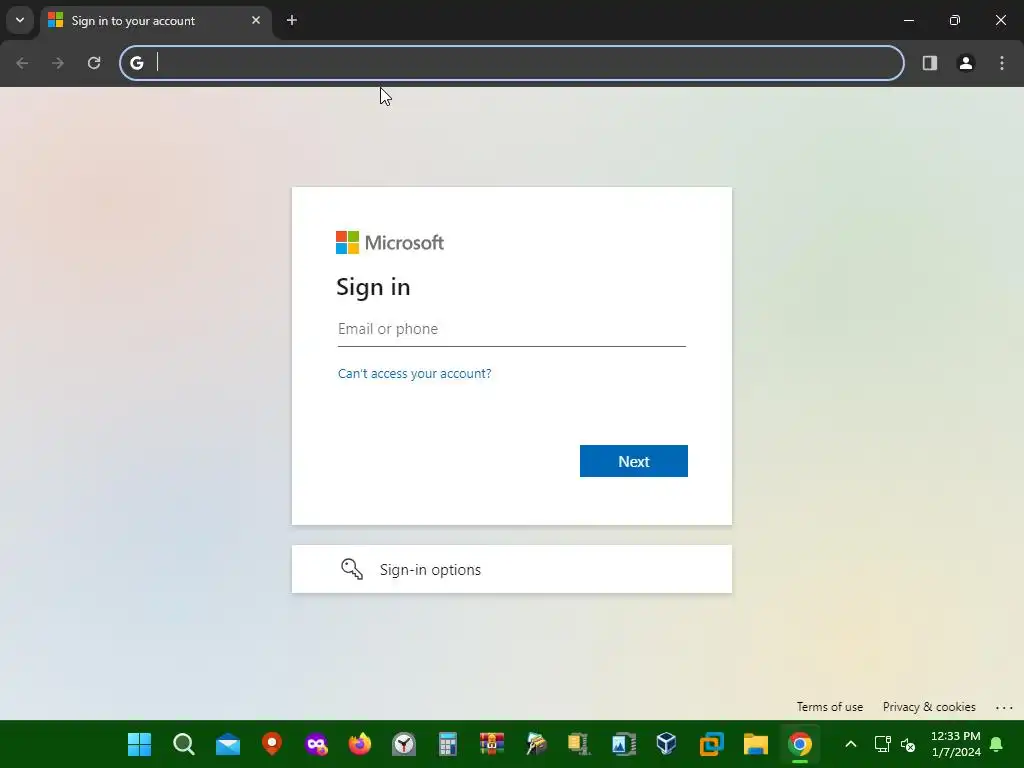Launch Firefox from the taskbar

(x=360, y=744)
